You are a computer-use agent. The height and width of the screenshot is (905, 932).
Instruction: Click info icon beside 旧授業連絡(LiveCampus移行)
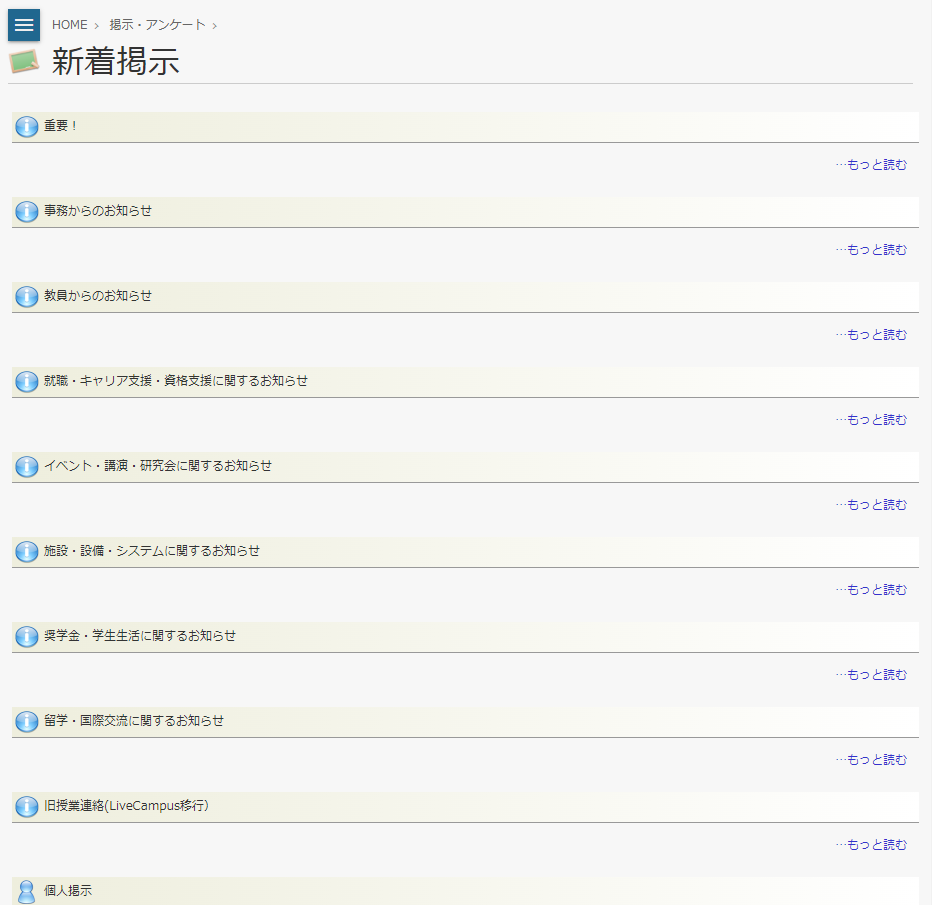27,806
